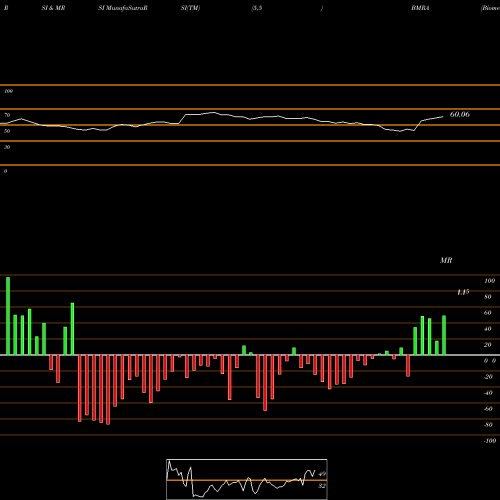Viewport: 500px width, 500px height.
Task: Click the 70 level label on RSI axis
Action: (x=7, y=115)
